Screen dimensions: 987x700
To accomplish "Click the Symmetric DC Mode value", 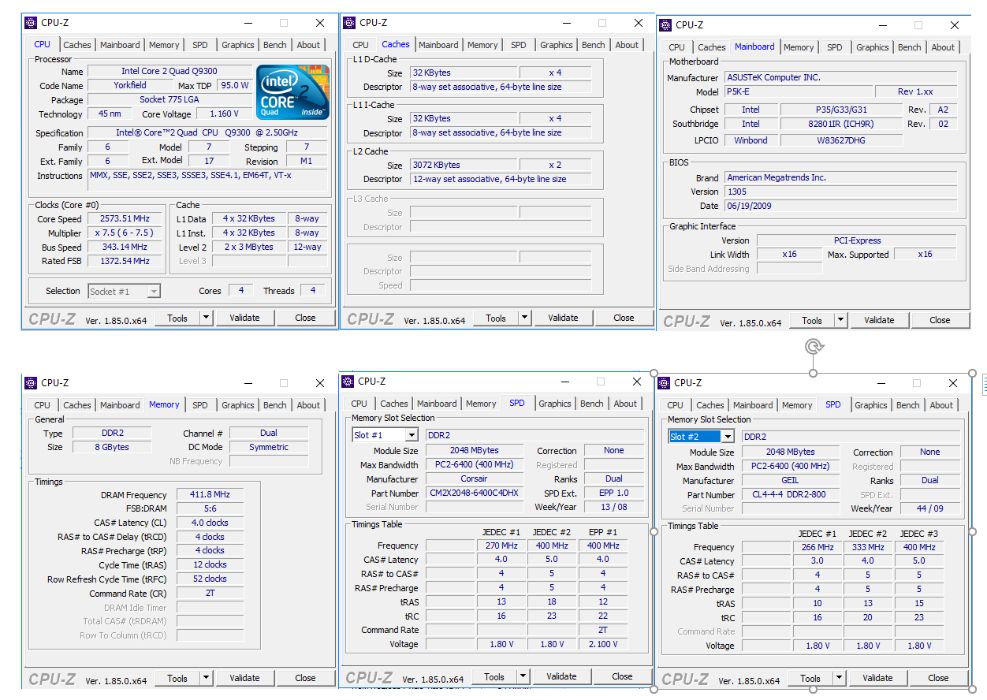I will [269, 447].
